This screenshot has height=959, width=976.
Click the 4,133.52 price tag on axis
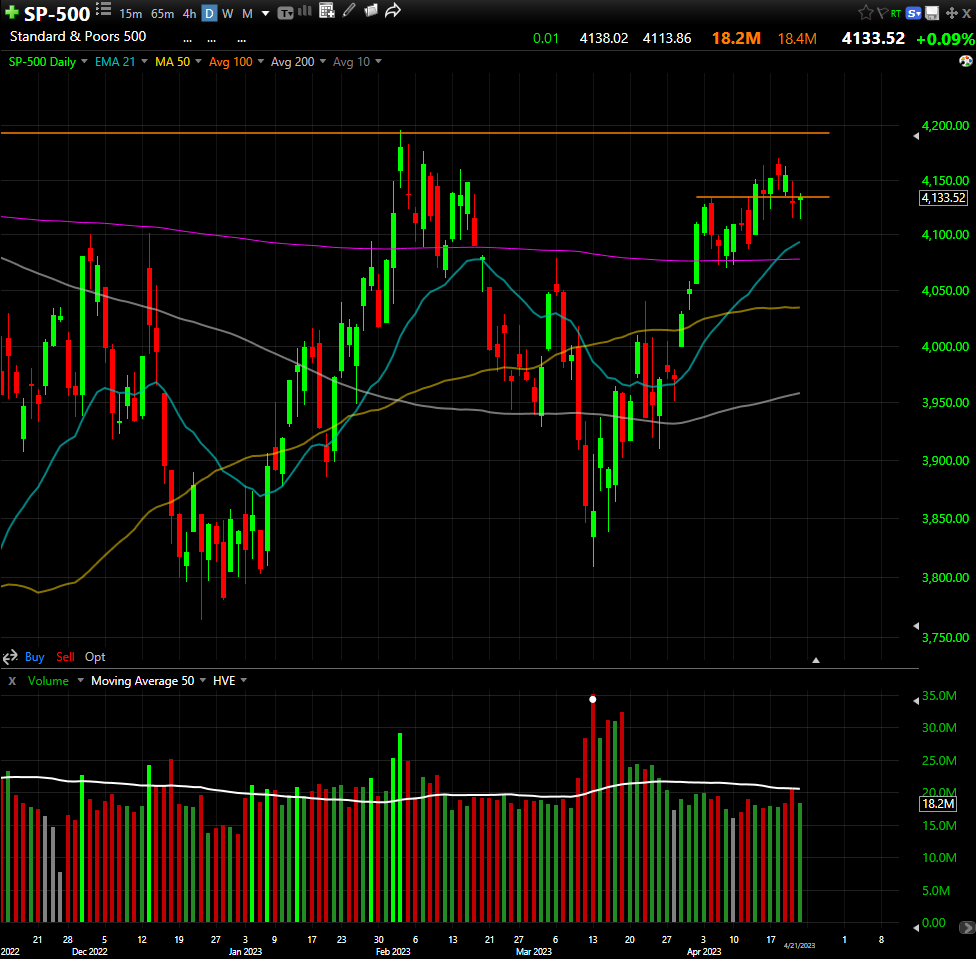tap(944, 198)
